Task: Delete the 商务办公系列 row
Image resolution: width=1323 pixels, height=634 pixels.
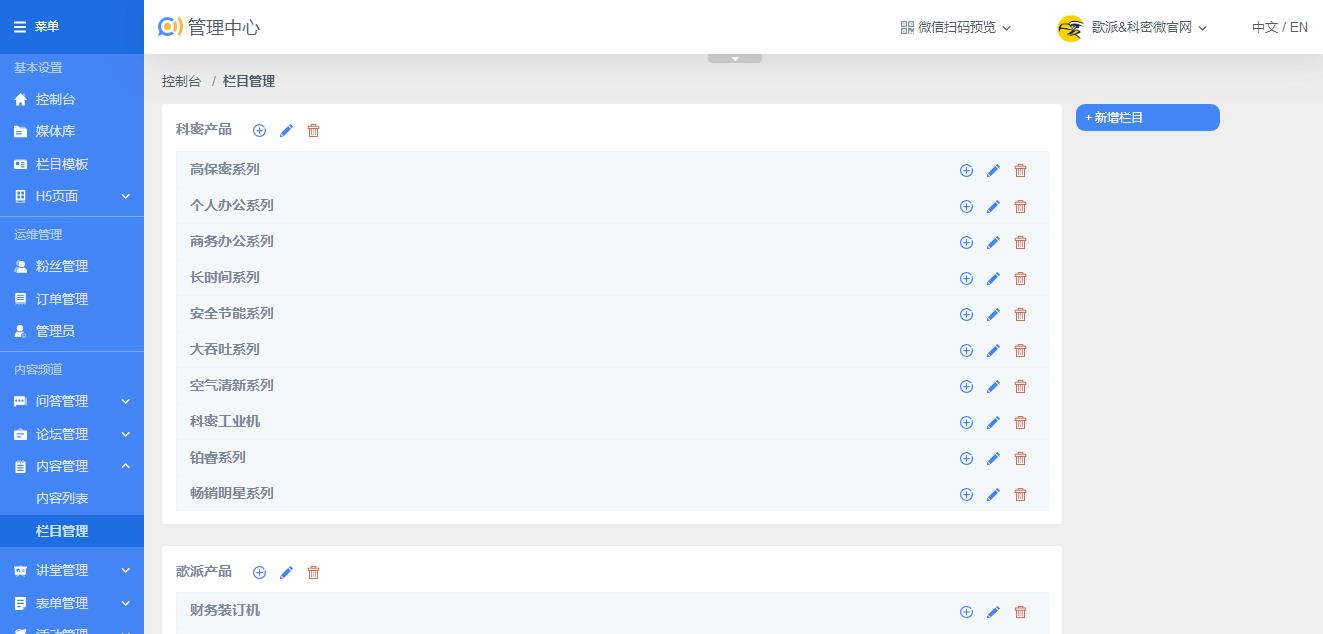Action: (1020, 243)
